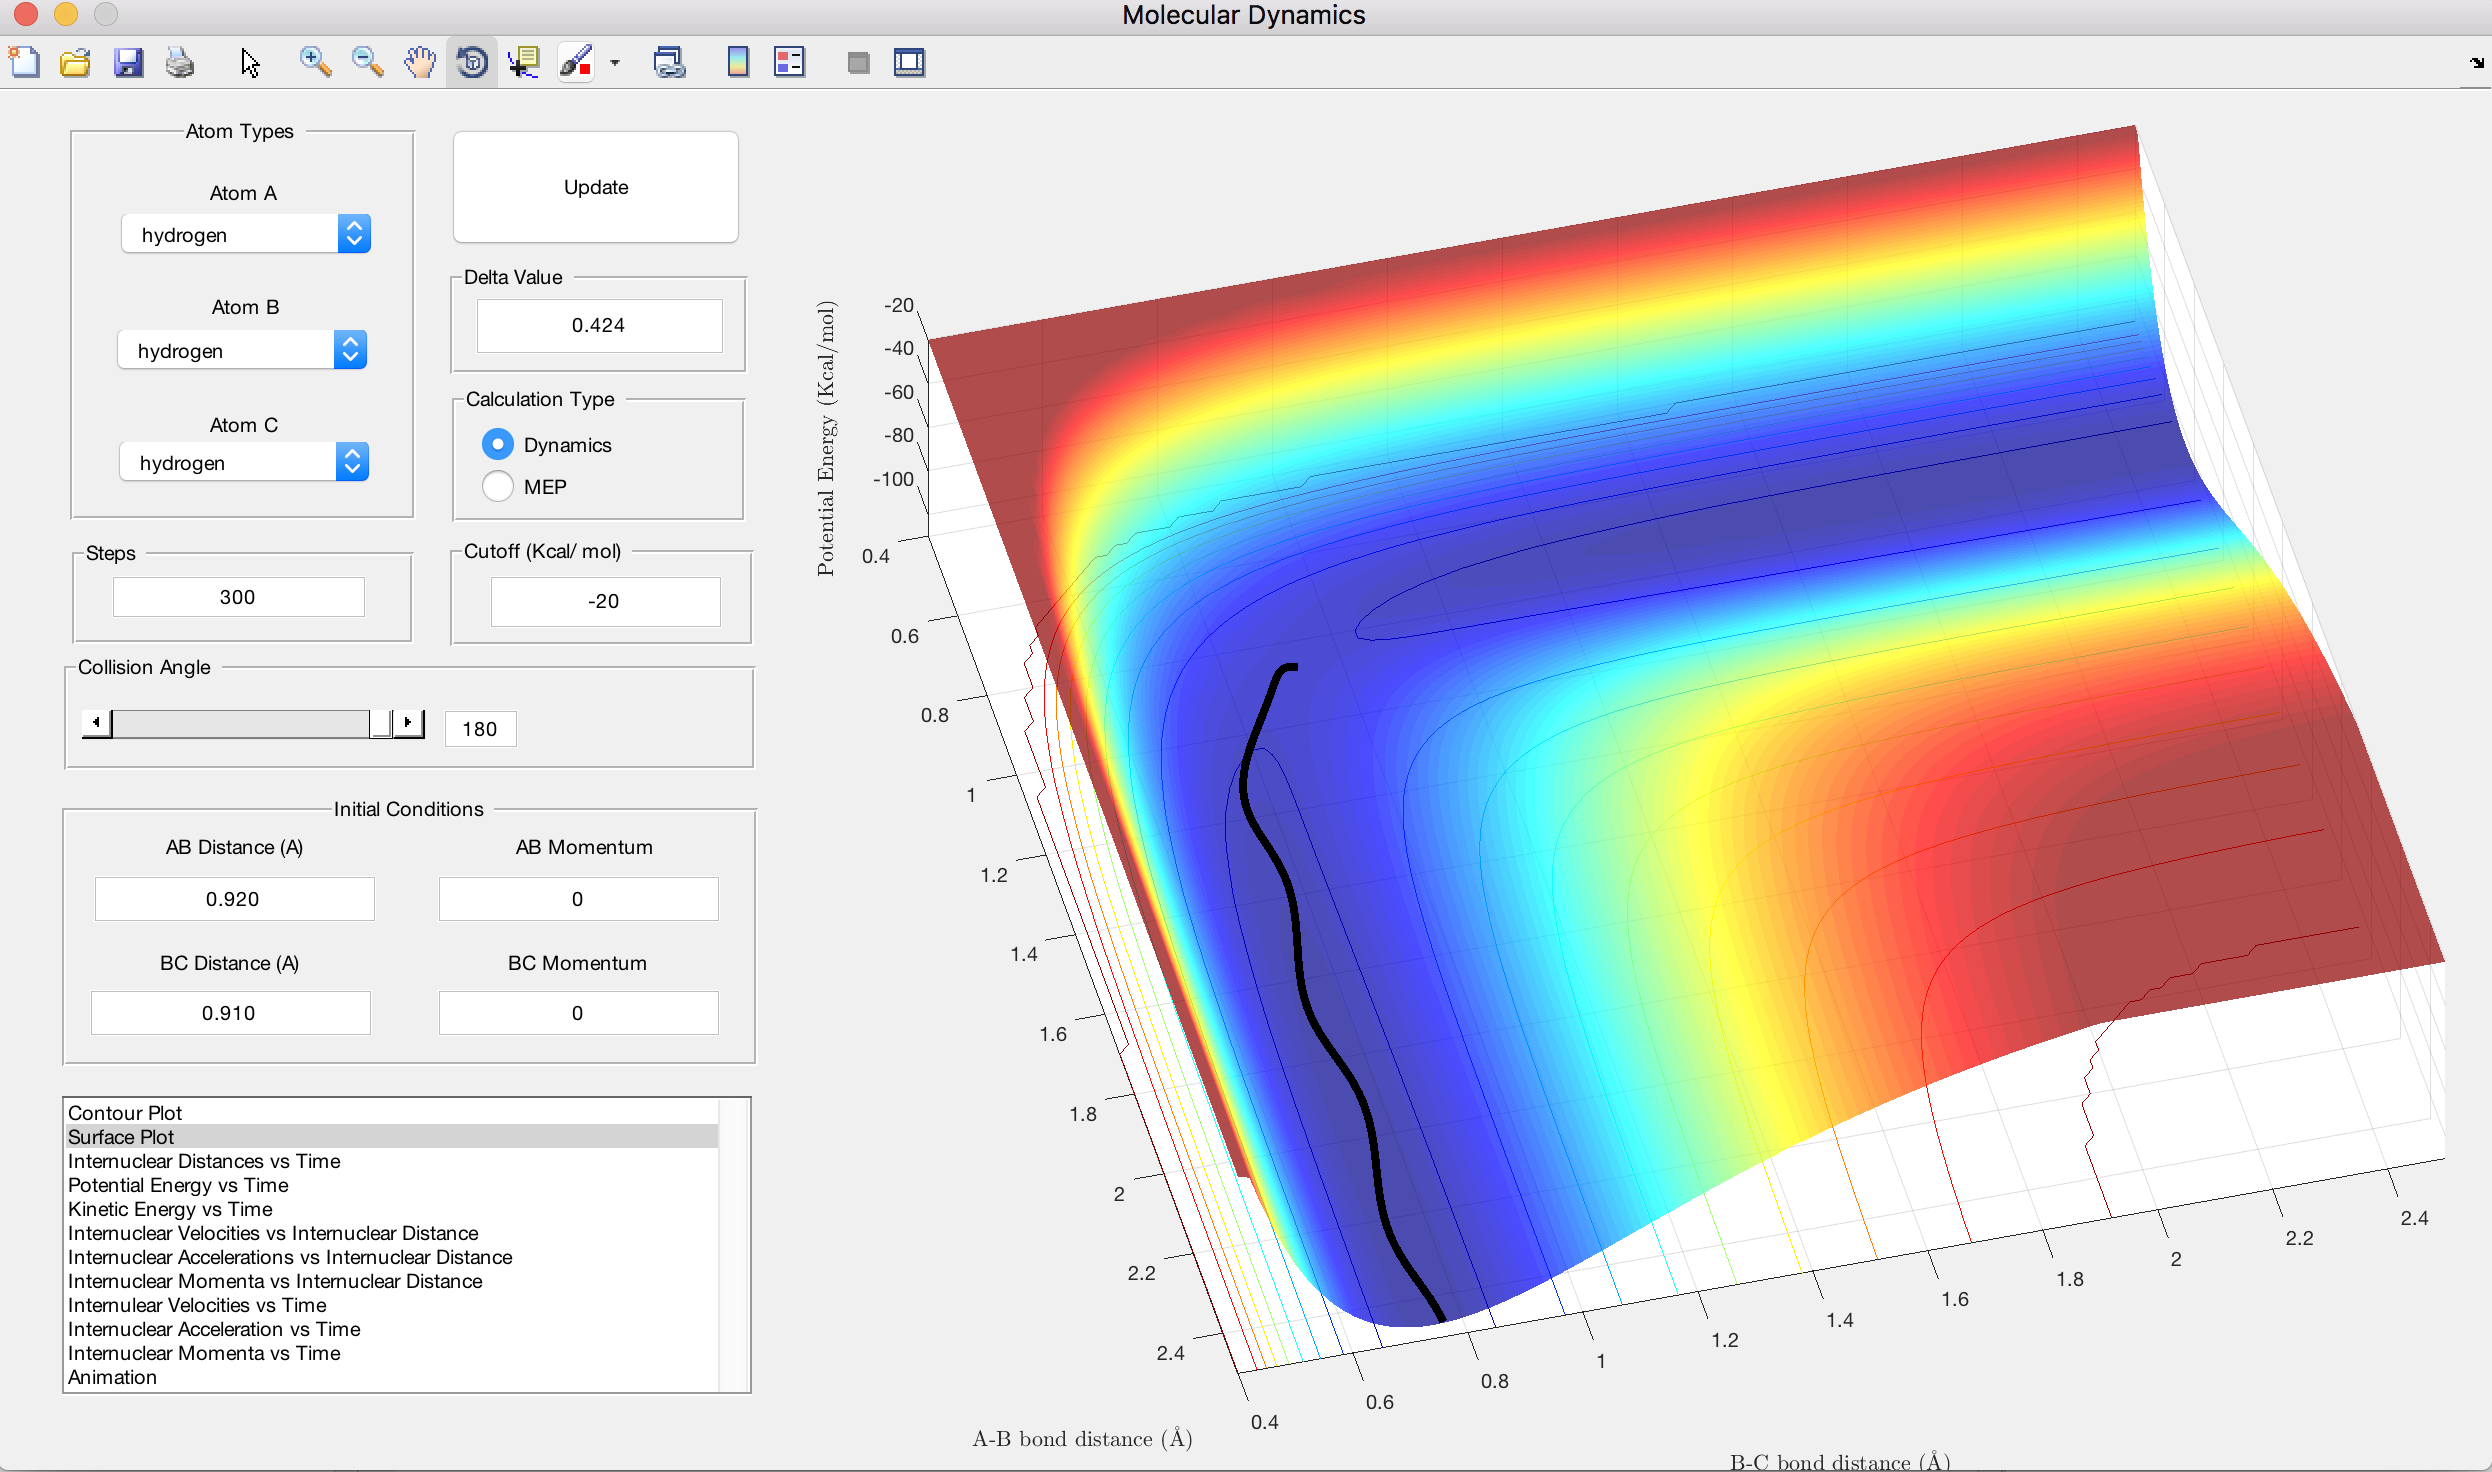
Task: Open the Atom A element dropdown
Action: [246, 234]
